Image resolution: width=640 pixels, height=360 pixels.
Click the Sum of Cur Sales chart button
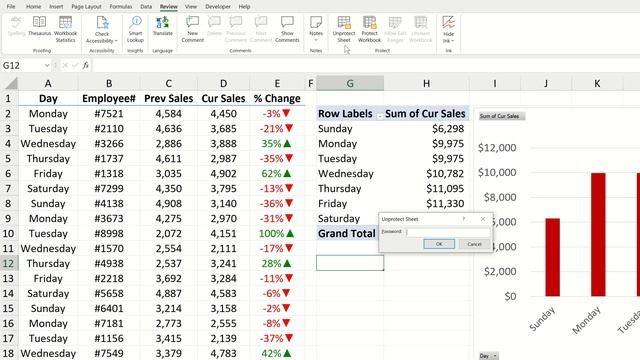point(502,116)
